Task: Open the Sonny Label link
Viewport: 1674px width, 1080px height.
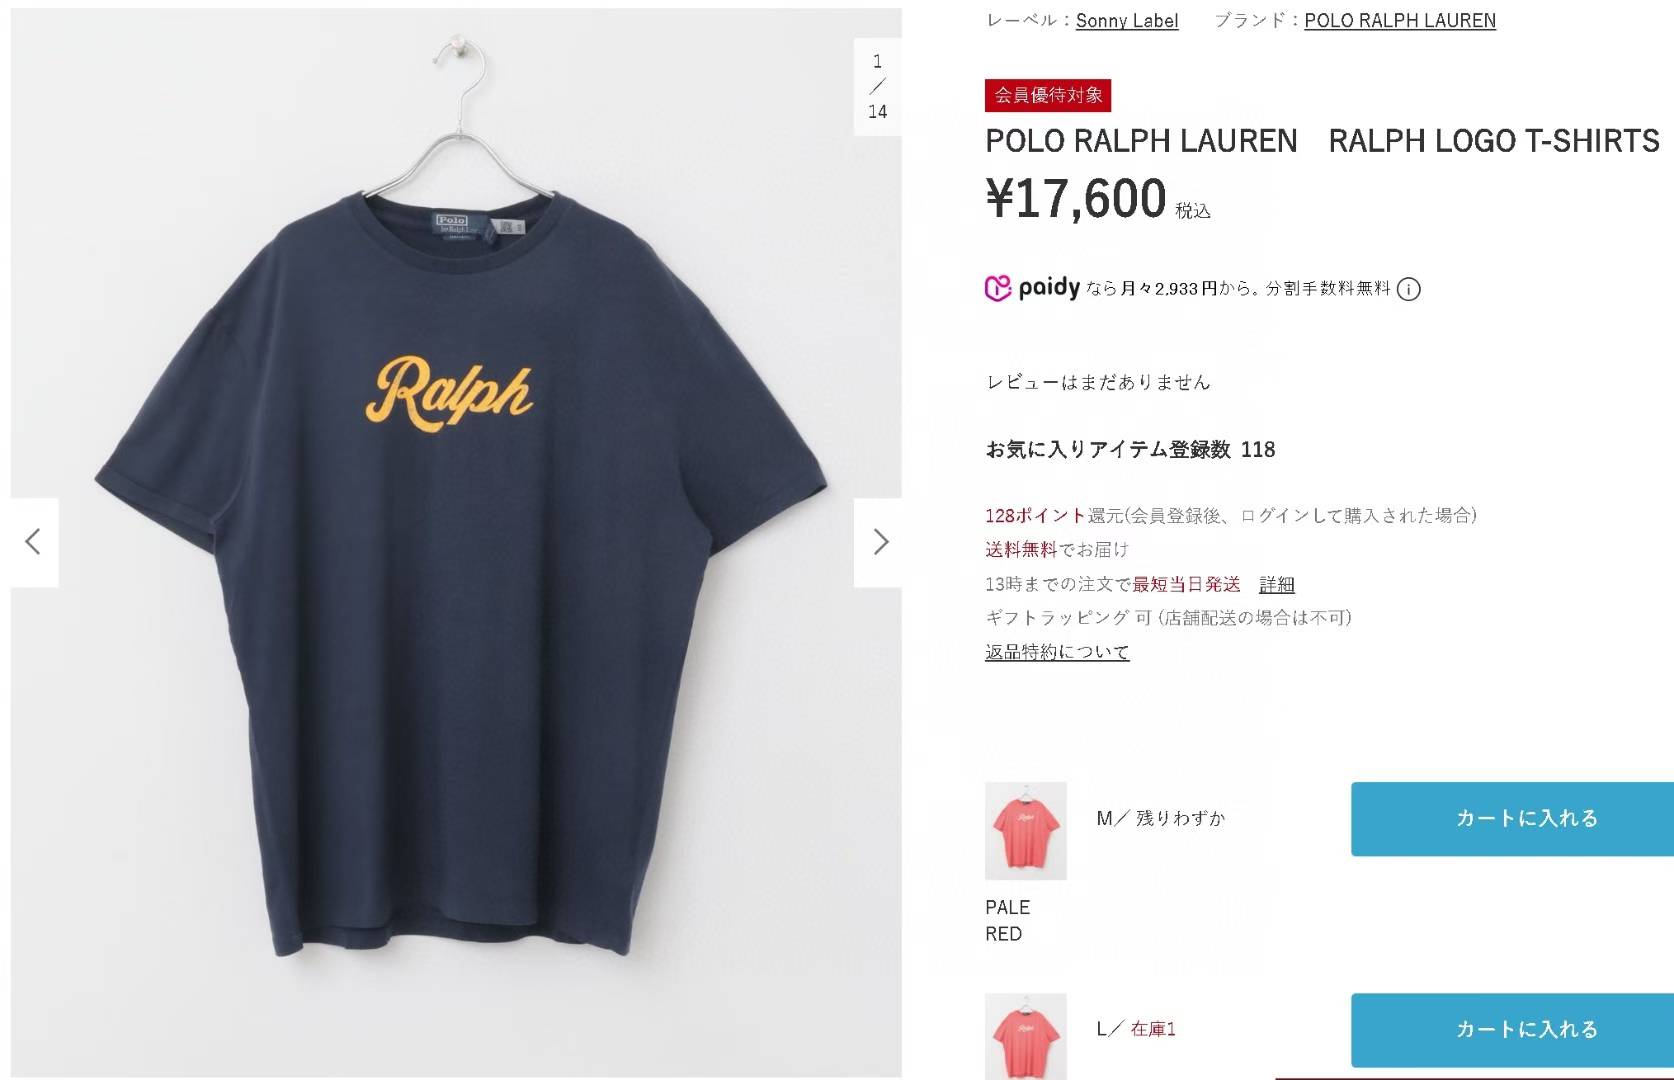Action: [x=1127, y=20]
